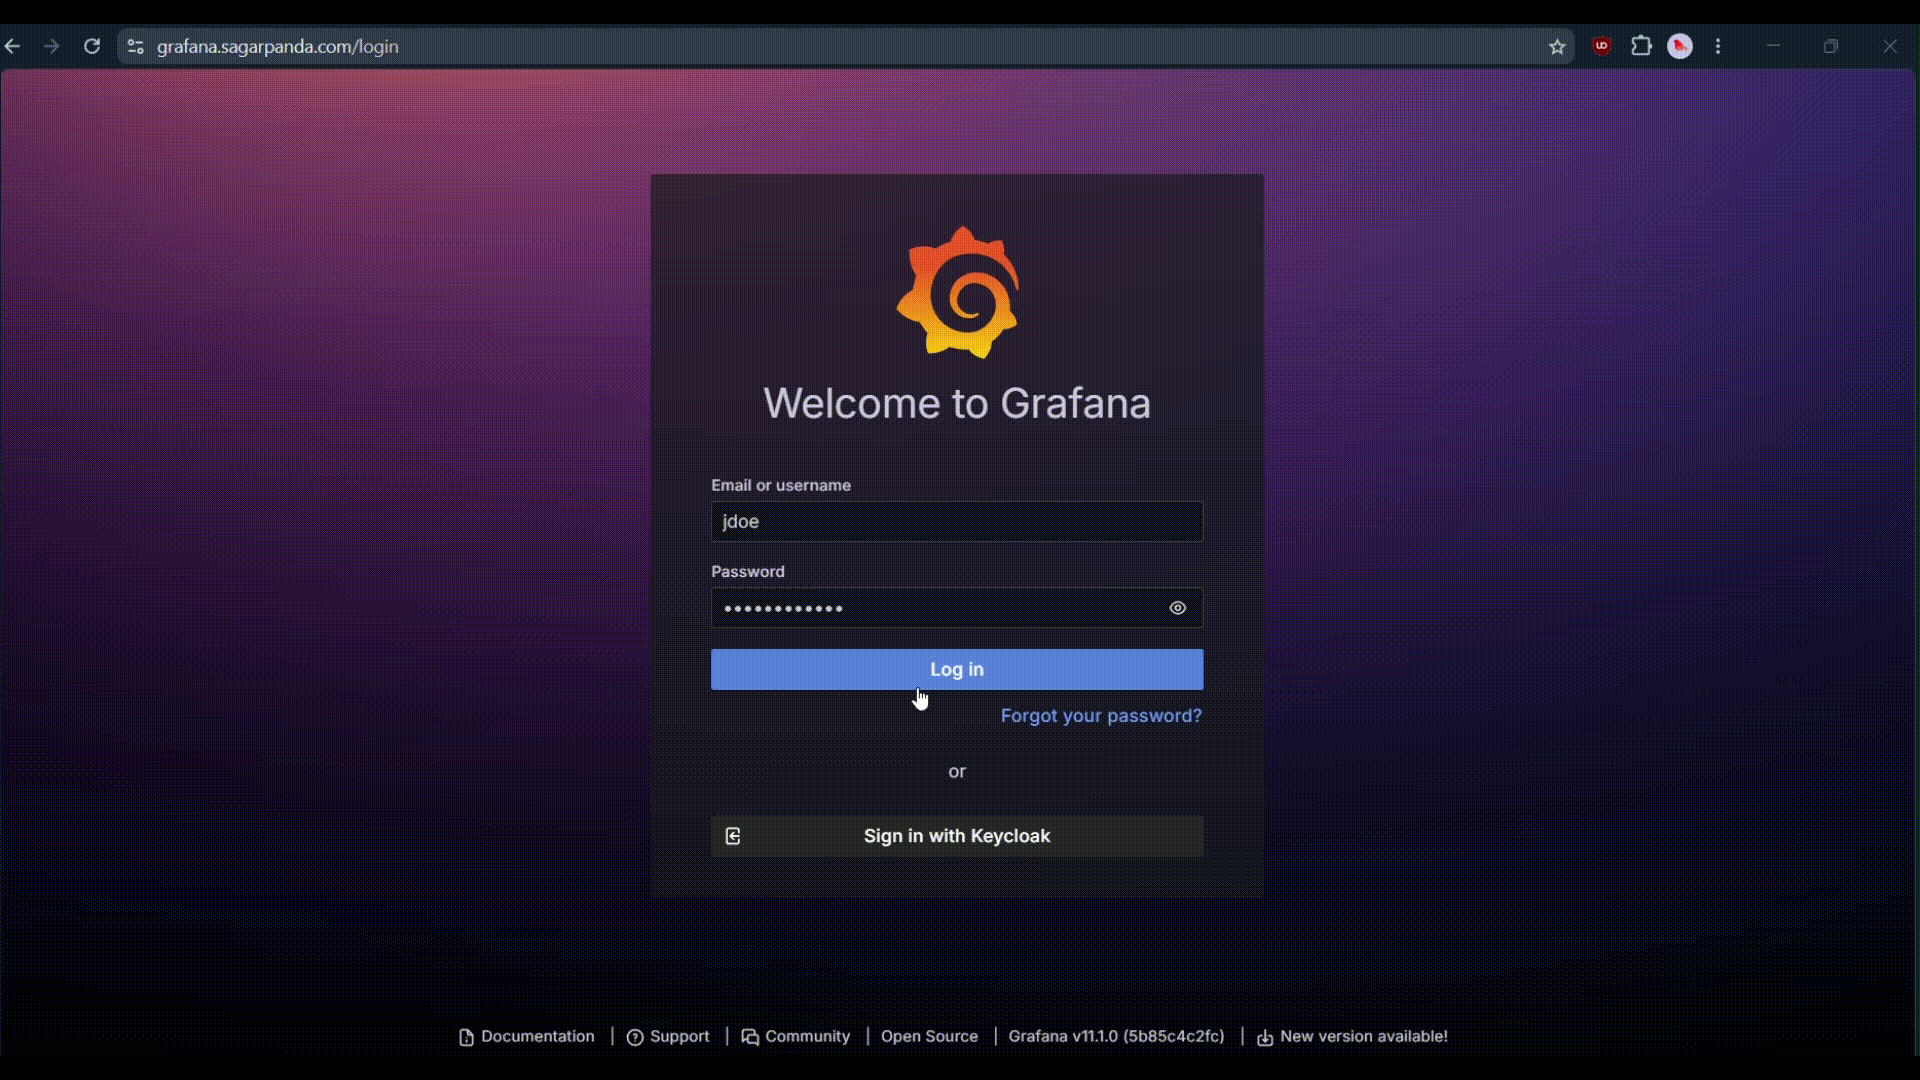This screenshot has width=1920, height=1080.
Task: Click the Email or username label
Action: click(781, 485)
